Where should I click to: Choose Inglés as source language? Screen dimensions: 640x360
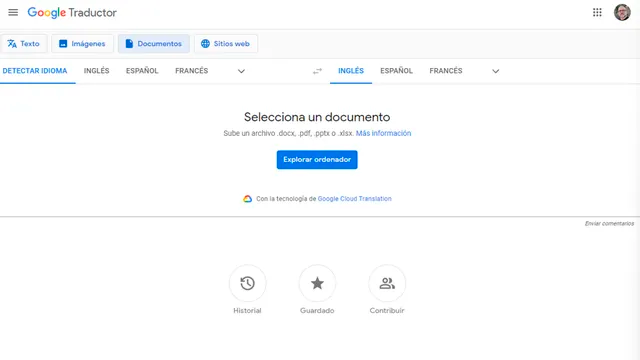(96, 71)
